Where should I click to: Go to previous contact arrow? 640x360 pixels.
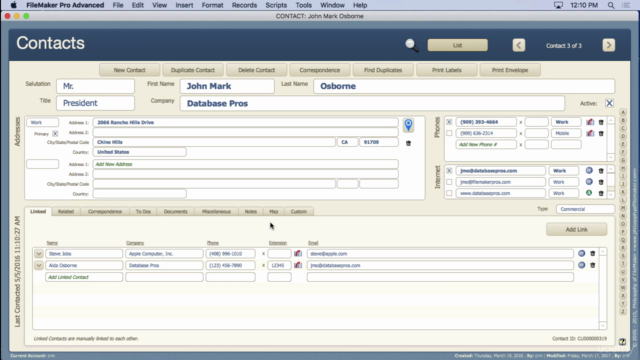(519, 45)
